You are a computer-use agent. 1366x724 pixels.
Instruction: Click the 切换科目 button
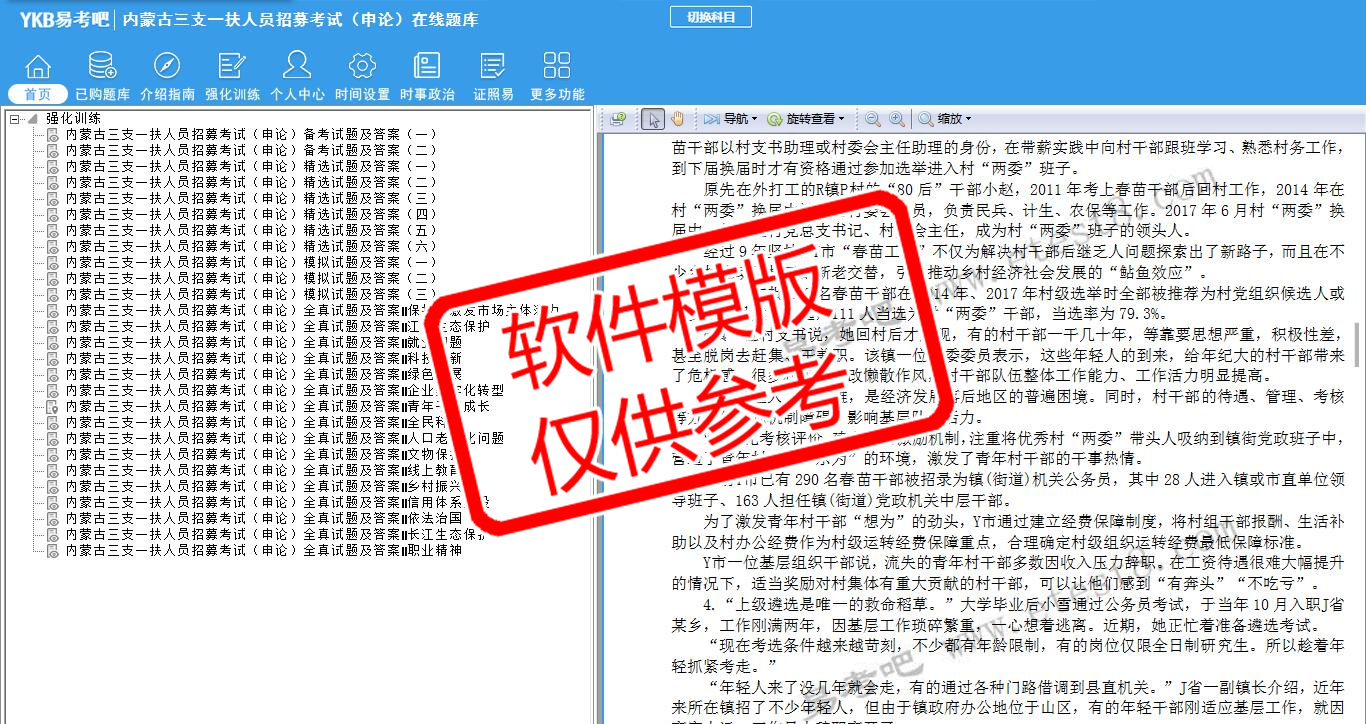click(x=710, y=17)
